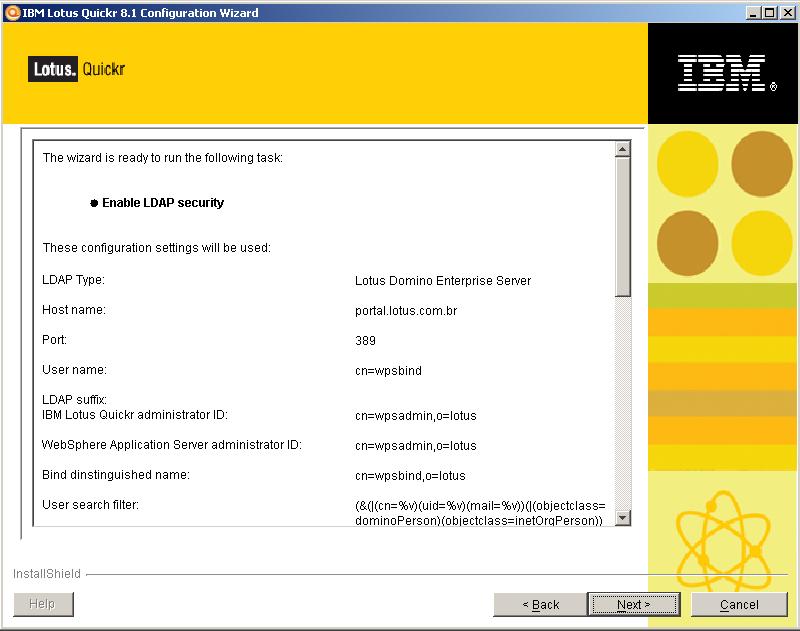Click the WebSphere administrator ID value
The width and height of the screenshot is (800, 631).
pos(416,446)
